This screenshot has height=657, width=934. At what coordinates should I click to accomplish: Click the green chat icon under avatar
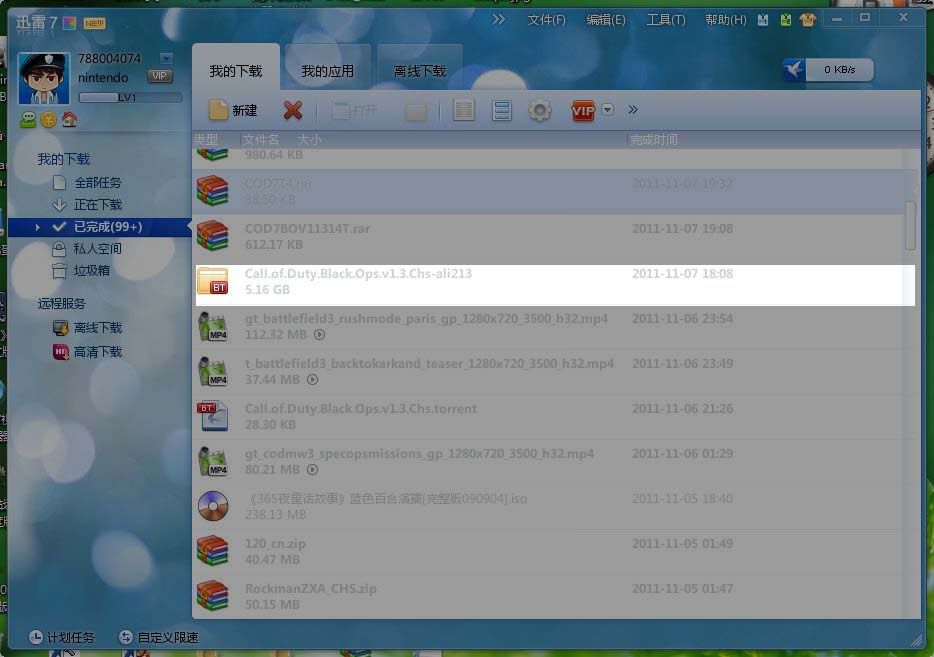(28, 120)
